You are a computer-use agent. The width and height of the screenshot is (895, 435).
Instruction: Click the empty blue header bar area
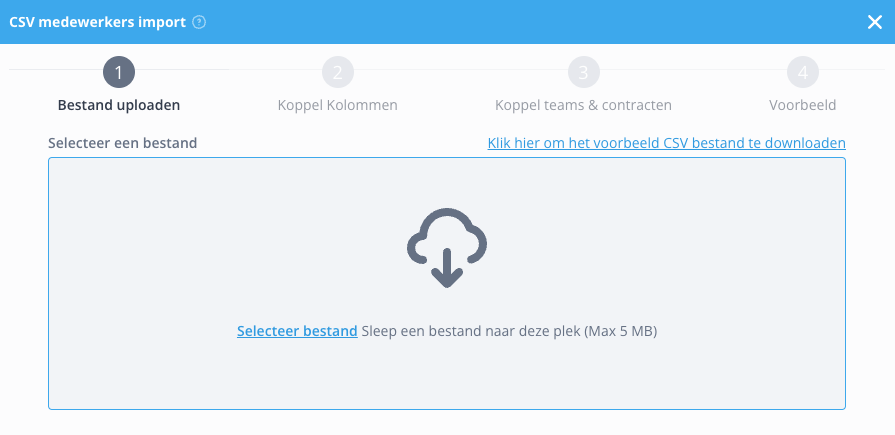pyautogui.click(x=514, y=22)
